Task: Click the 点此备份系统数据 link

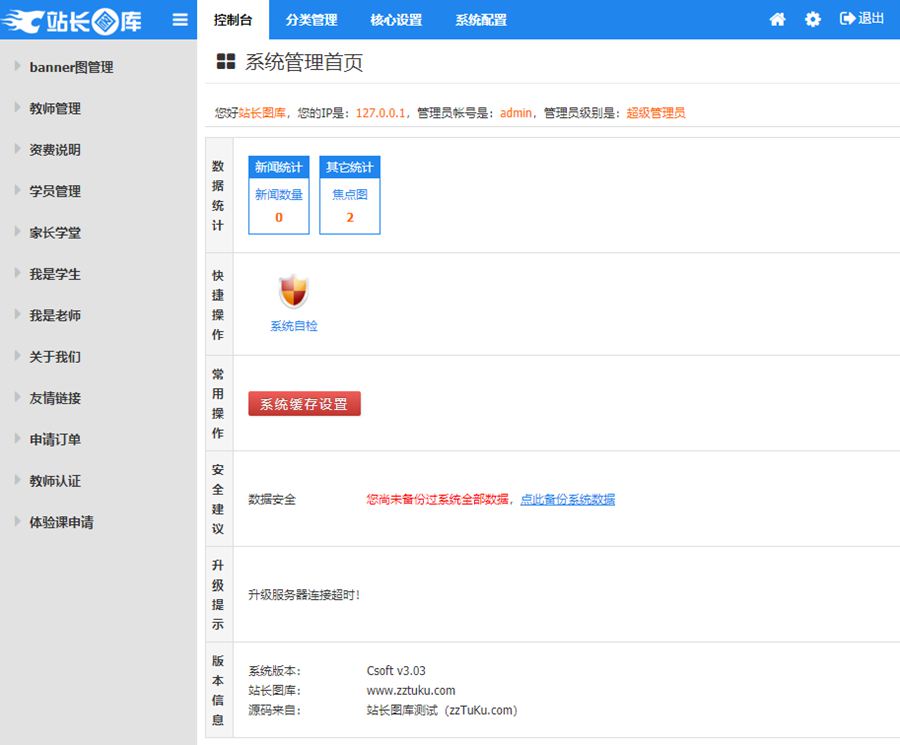Action: click(x=567, y=500)
